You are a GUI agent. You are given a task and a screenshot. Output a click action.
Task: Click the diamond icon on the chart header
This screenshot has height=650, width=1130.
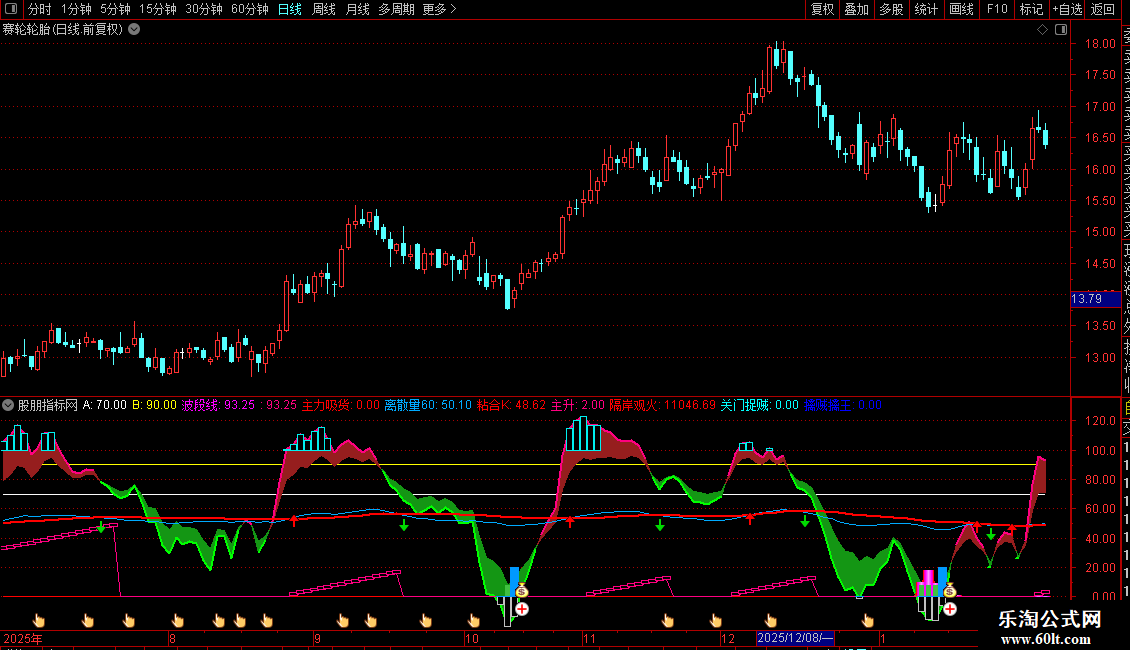pyautogui.click(x=1042, y=30)
